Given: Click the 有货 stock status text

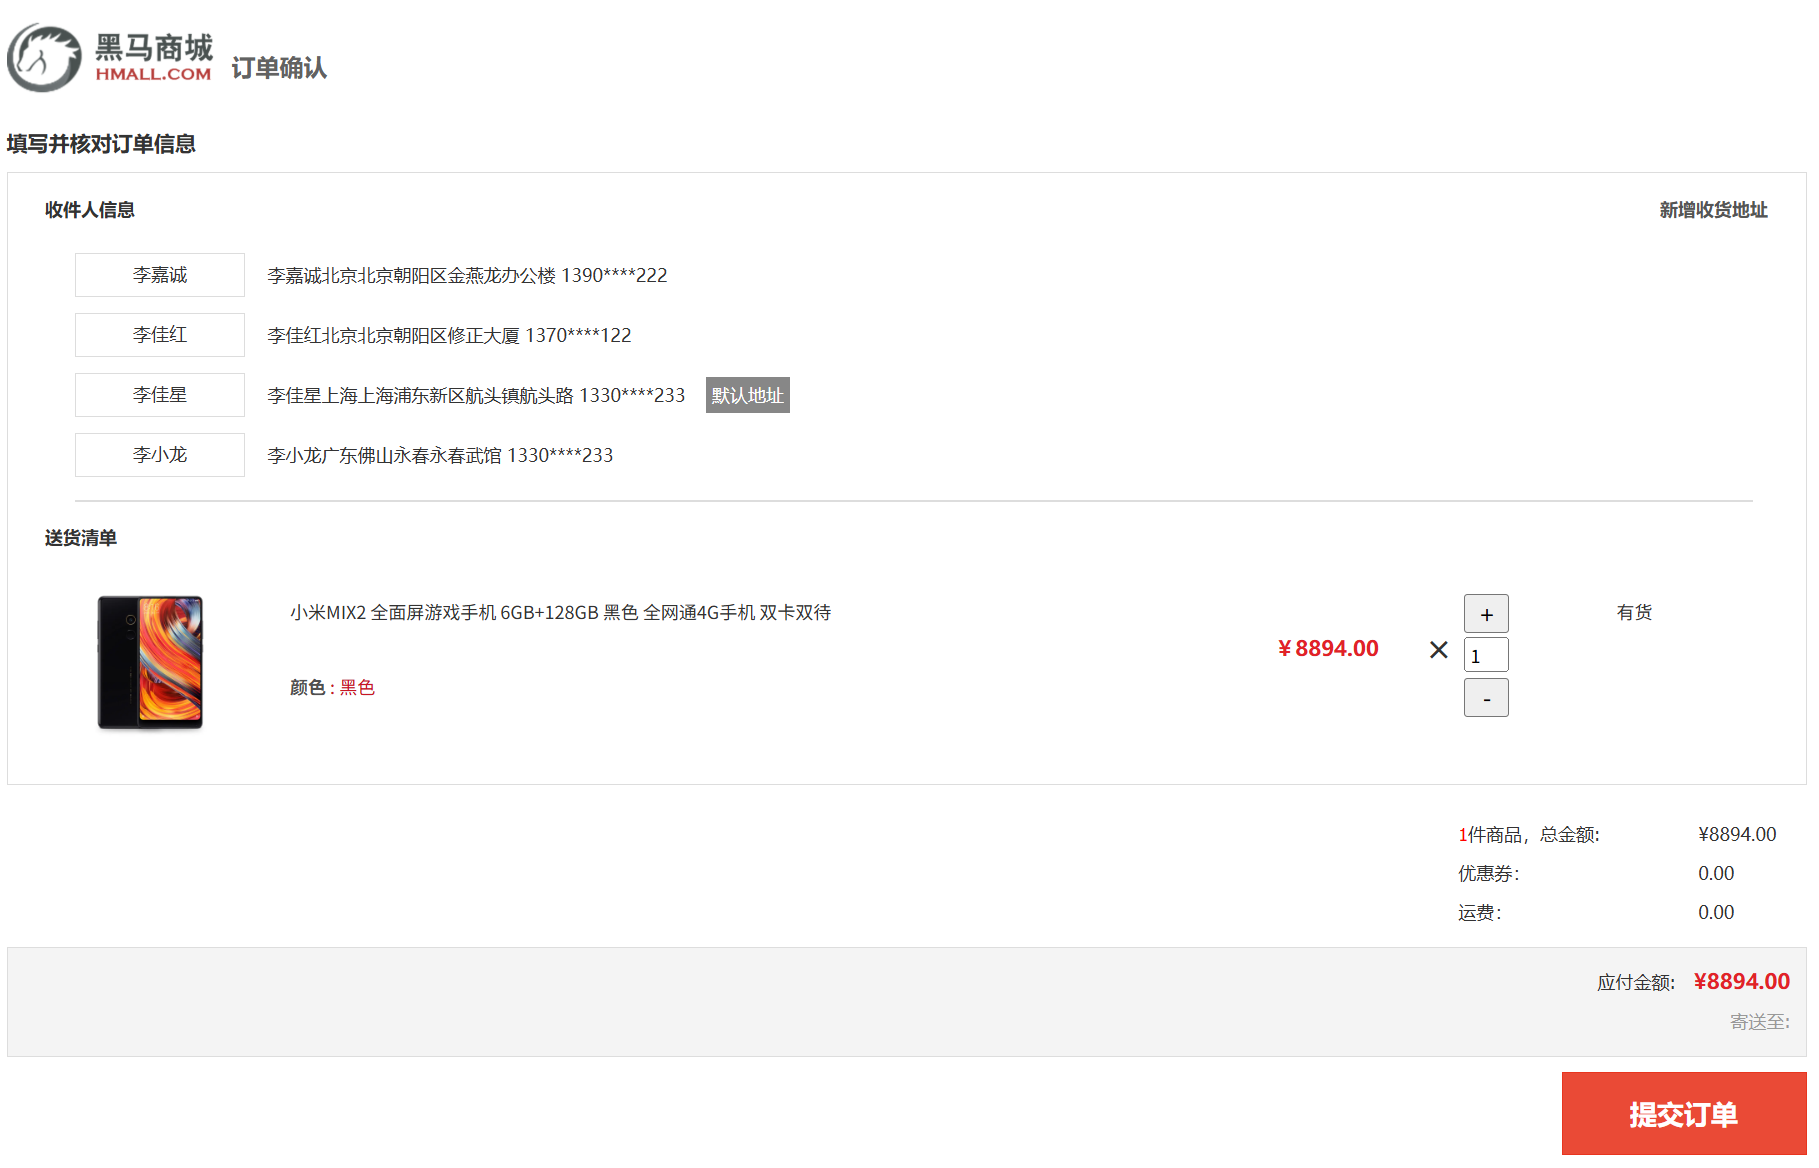Looking at the screenshot, I should (1634, 612).
